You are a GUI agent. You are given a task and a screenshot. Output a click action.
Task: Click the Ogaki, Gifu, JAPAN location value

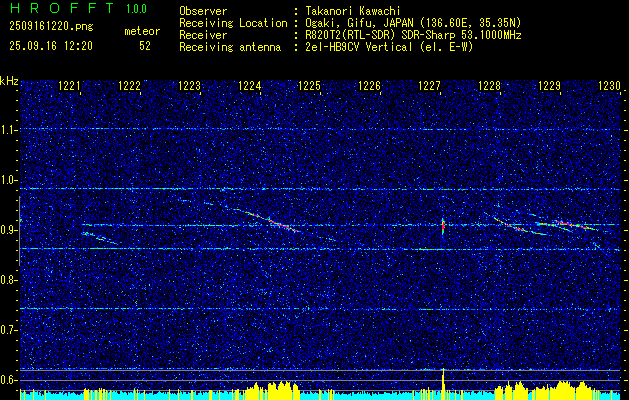[x=413, y=23]
